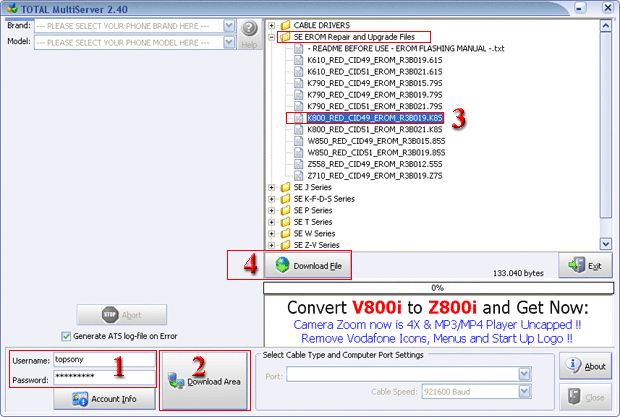The height and width of the screenshot is (417, 620).
Task: Click the Convert V800i to Z800i banner
Action: point(438,322)
